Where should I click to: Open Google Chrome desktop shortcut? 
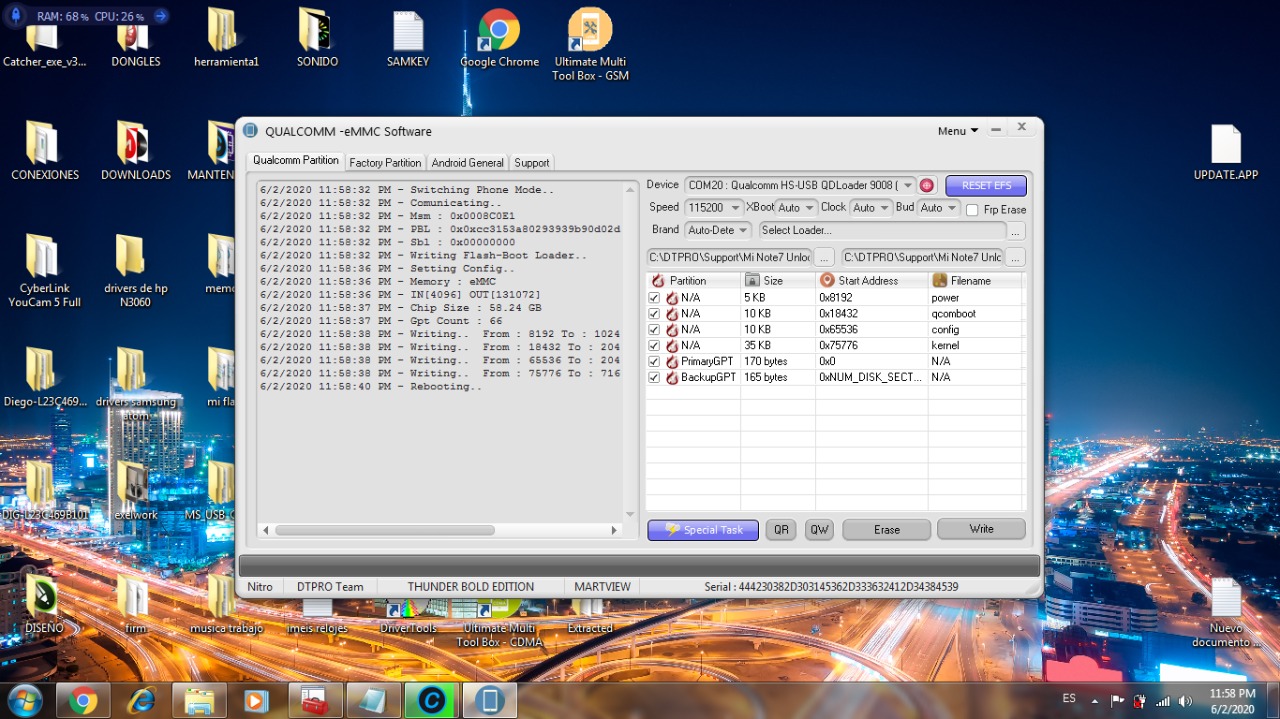(x=499, y=38)
